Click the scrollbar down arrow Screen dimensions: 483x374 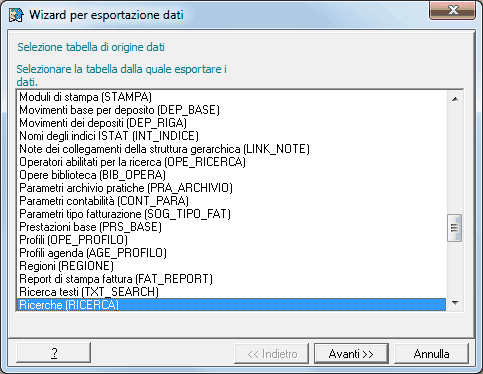click(455, 303)
